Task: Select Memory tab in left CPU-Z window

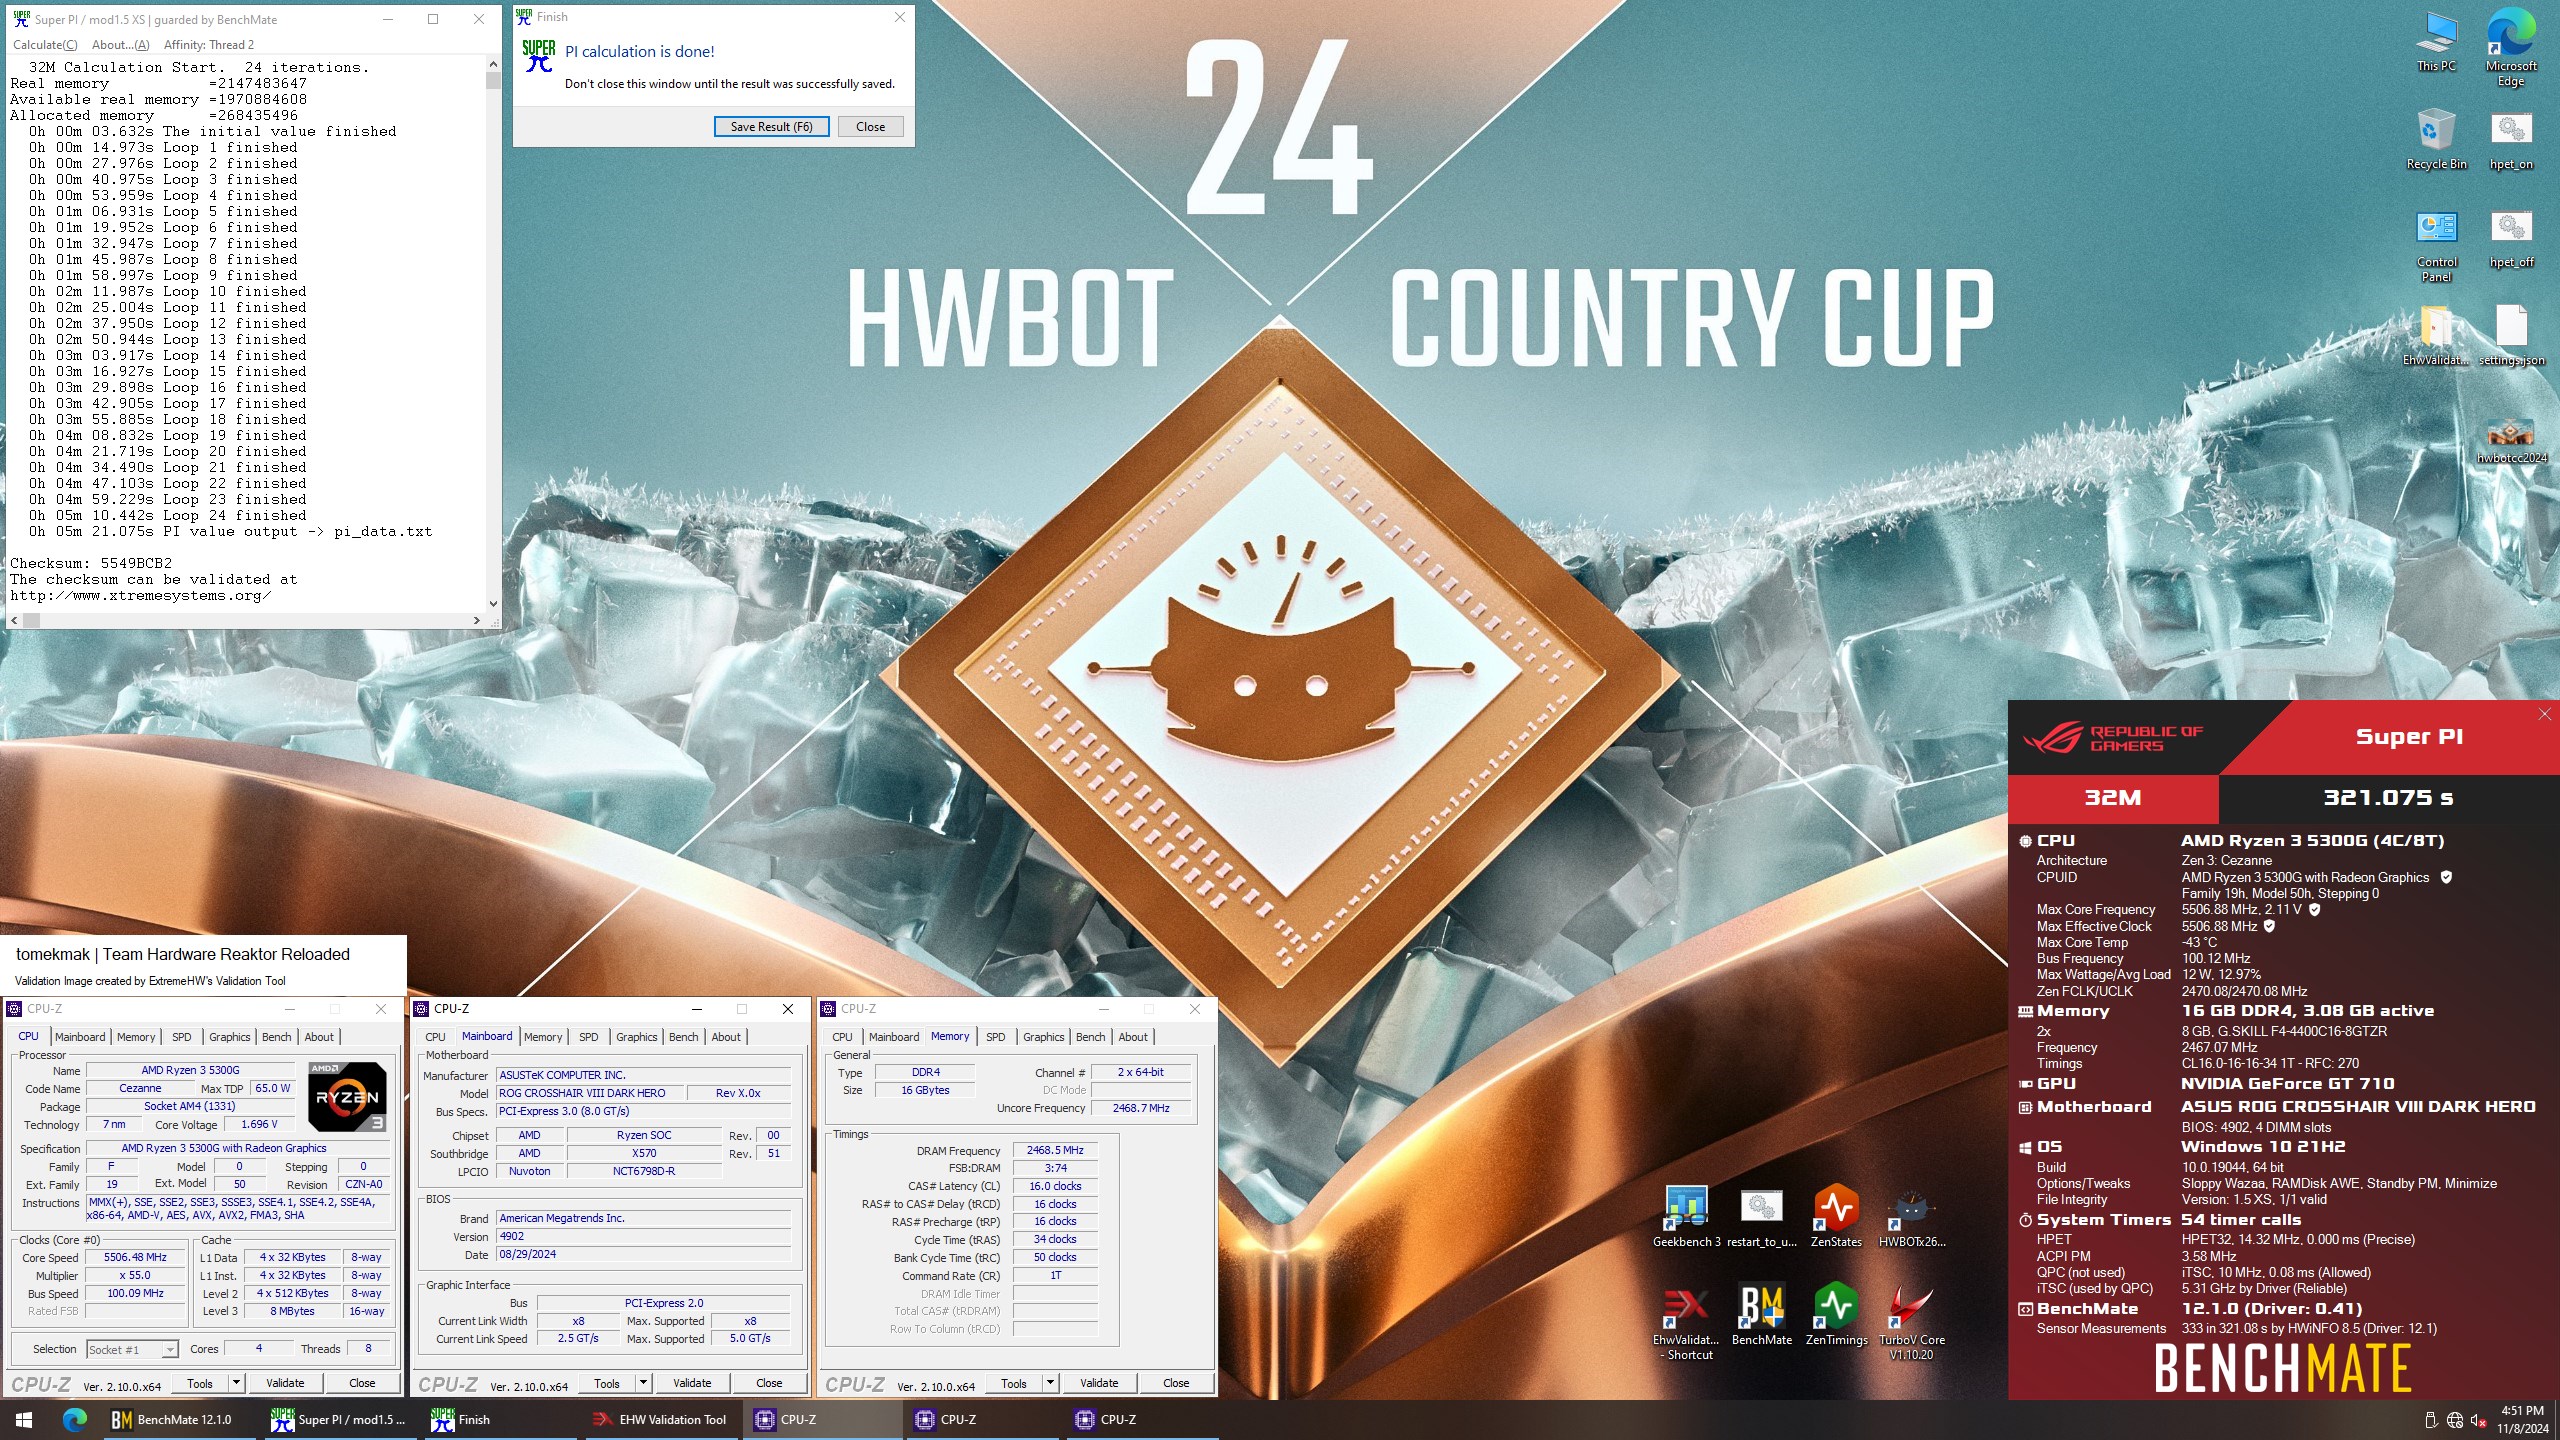Action: pos(136,1037)
